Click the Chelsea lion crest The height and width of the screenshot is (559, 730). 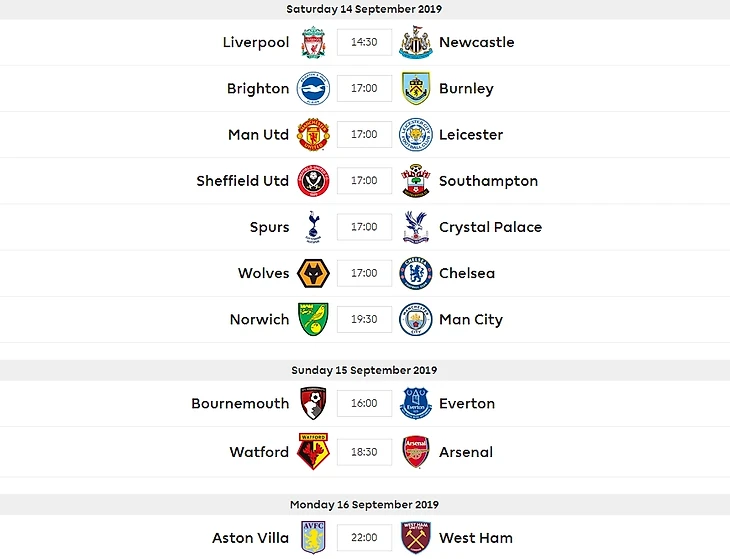(x=415, y=273)
